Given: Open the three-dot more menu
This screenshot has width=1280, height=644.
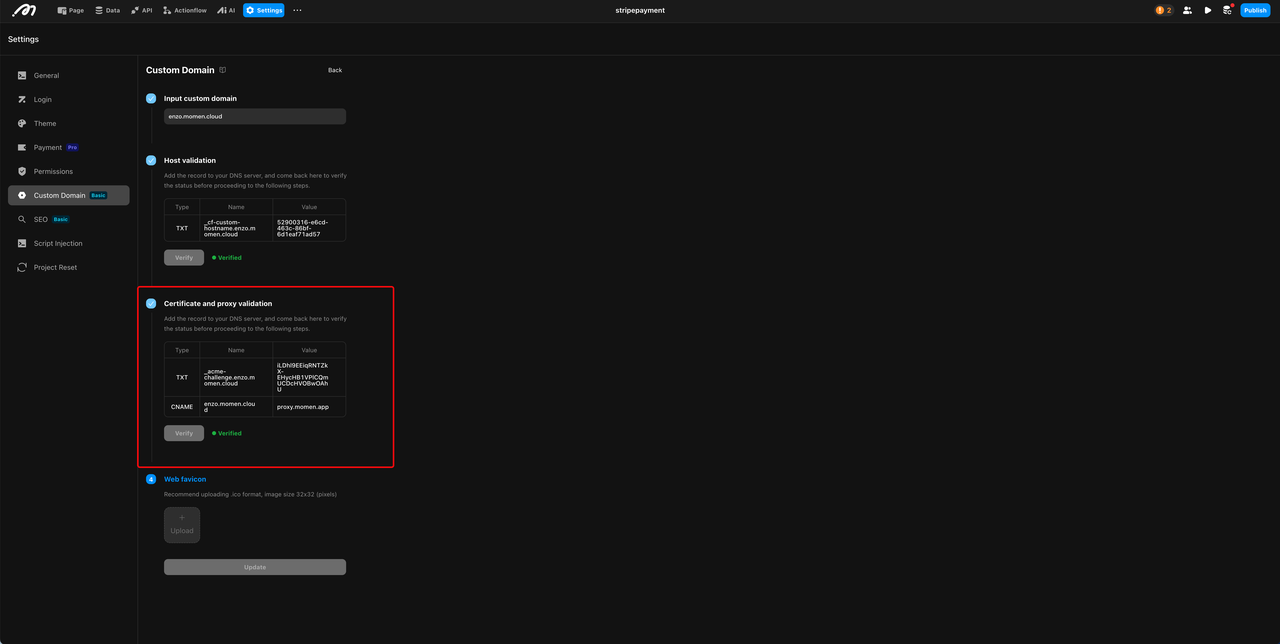Looking at the screenshot, I should 297,10.
